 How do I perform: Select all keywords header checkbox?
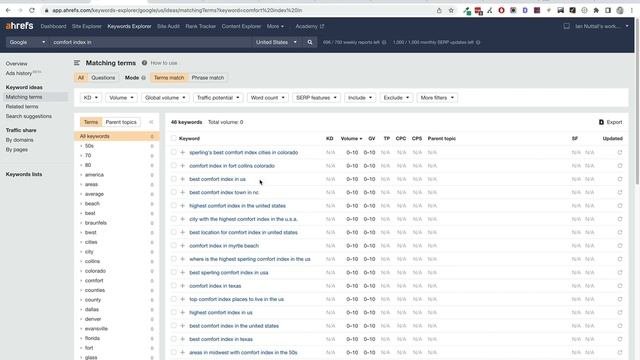pos(173,138)
